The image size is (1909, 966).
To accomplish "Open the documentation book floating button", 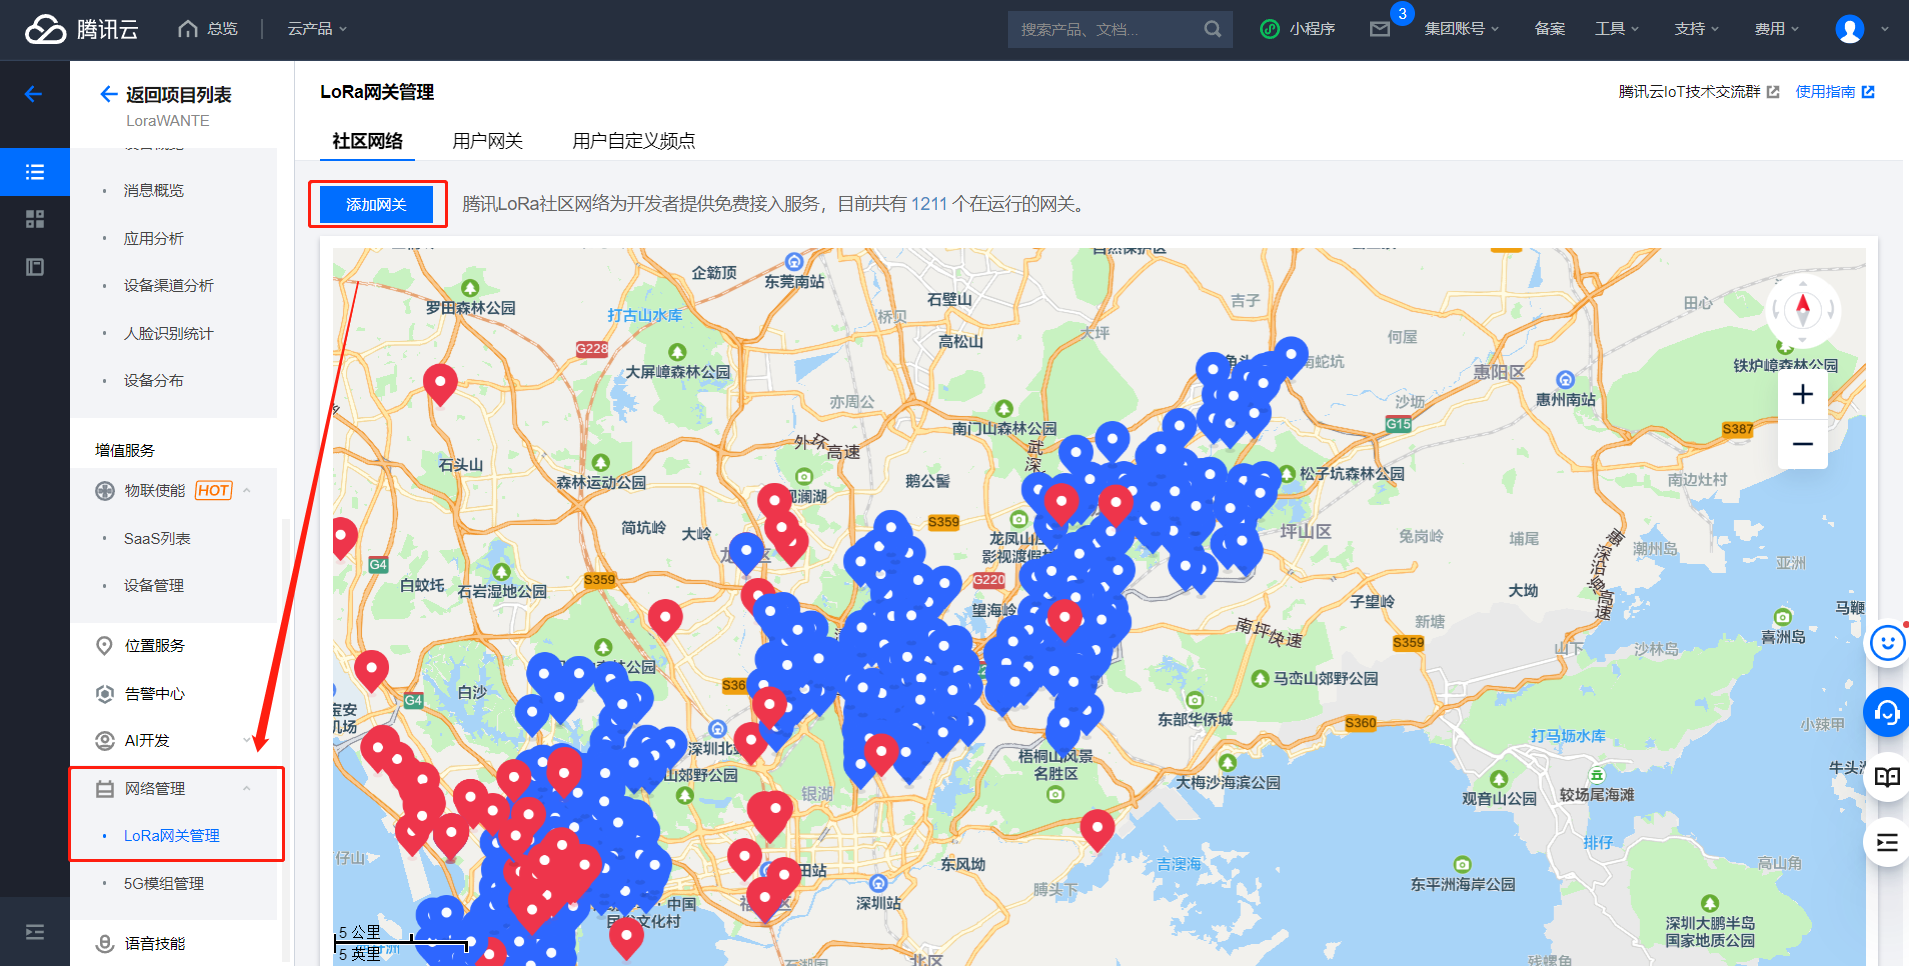I will [1887, 777].
